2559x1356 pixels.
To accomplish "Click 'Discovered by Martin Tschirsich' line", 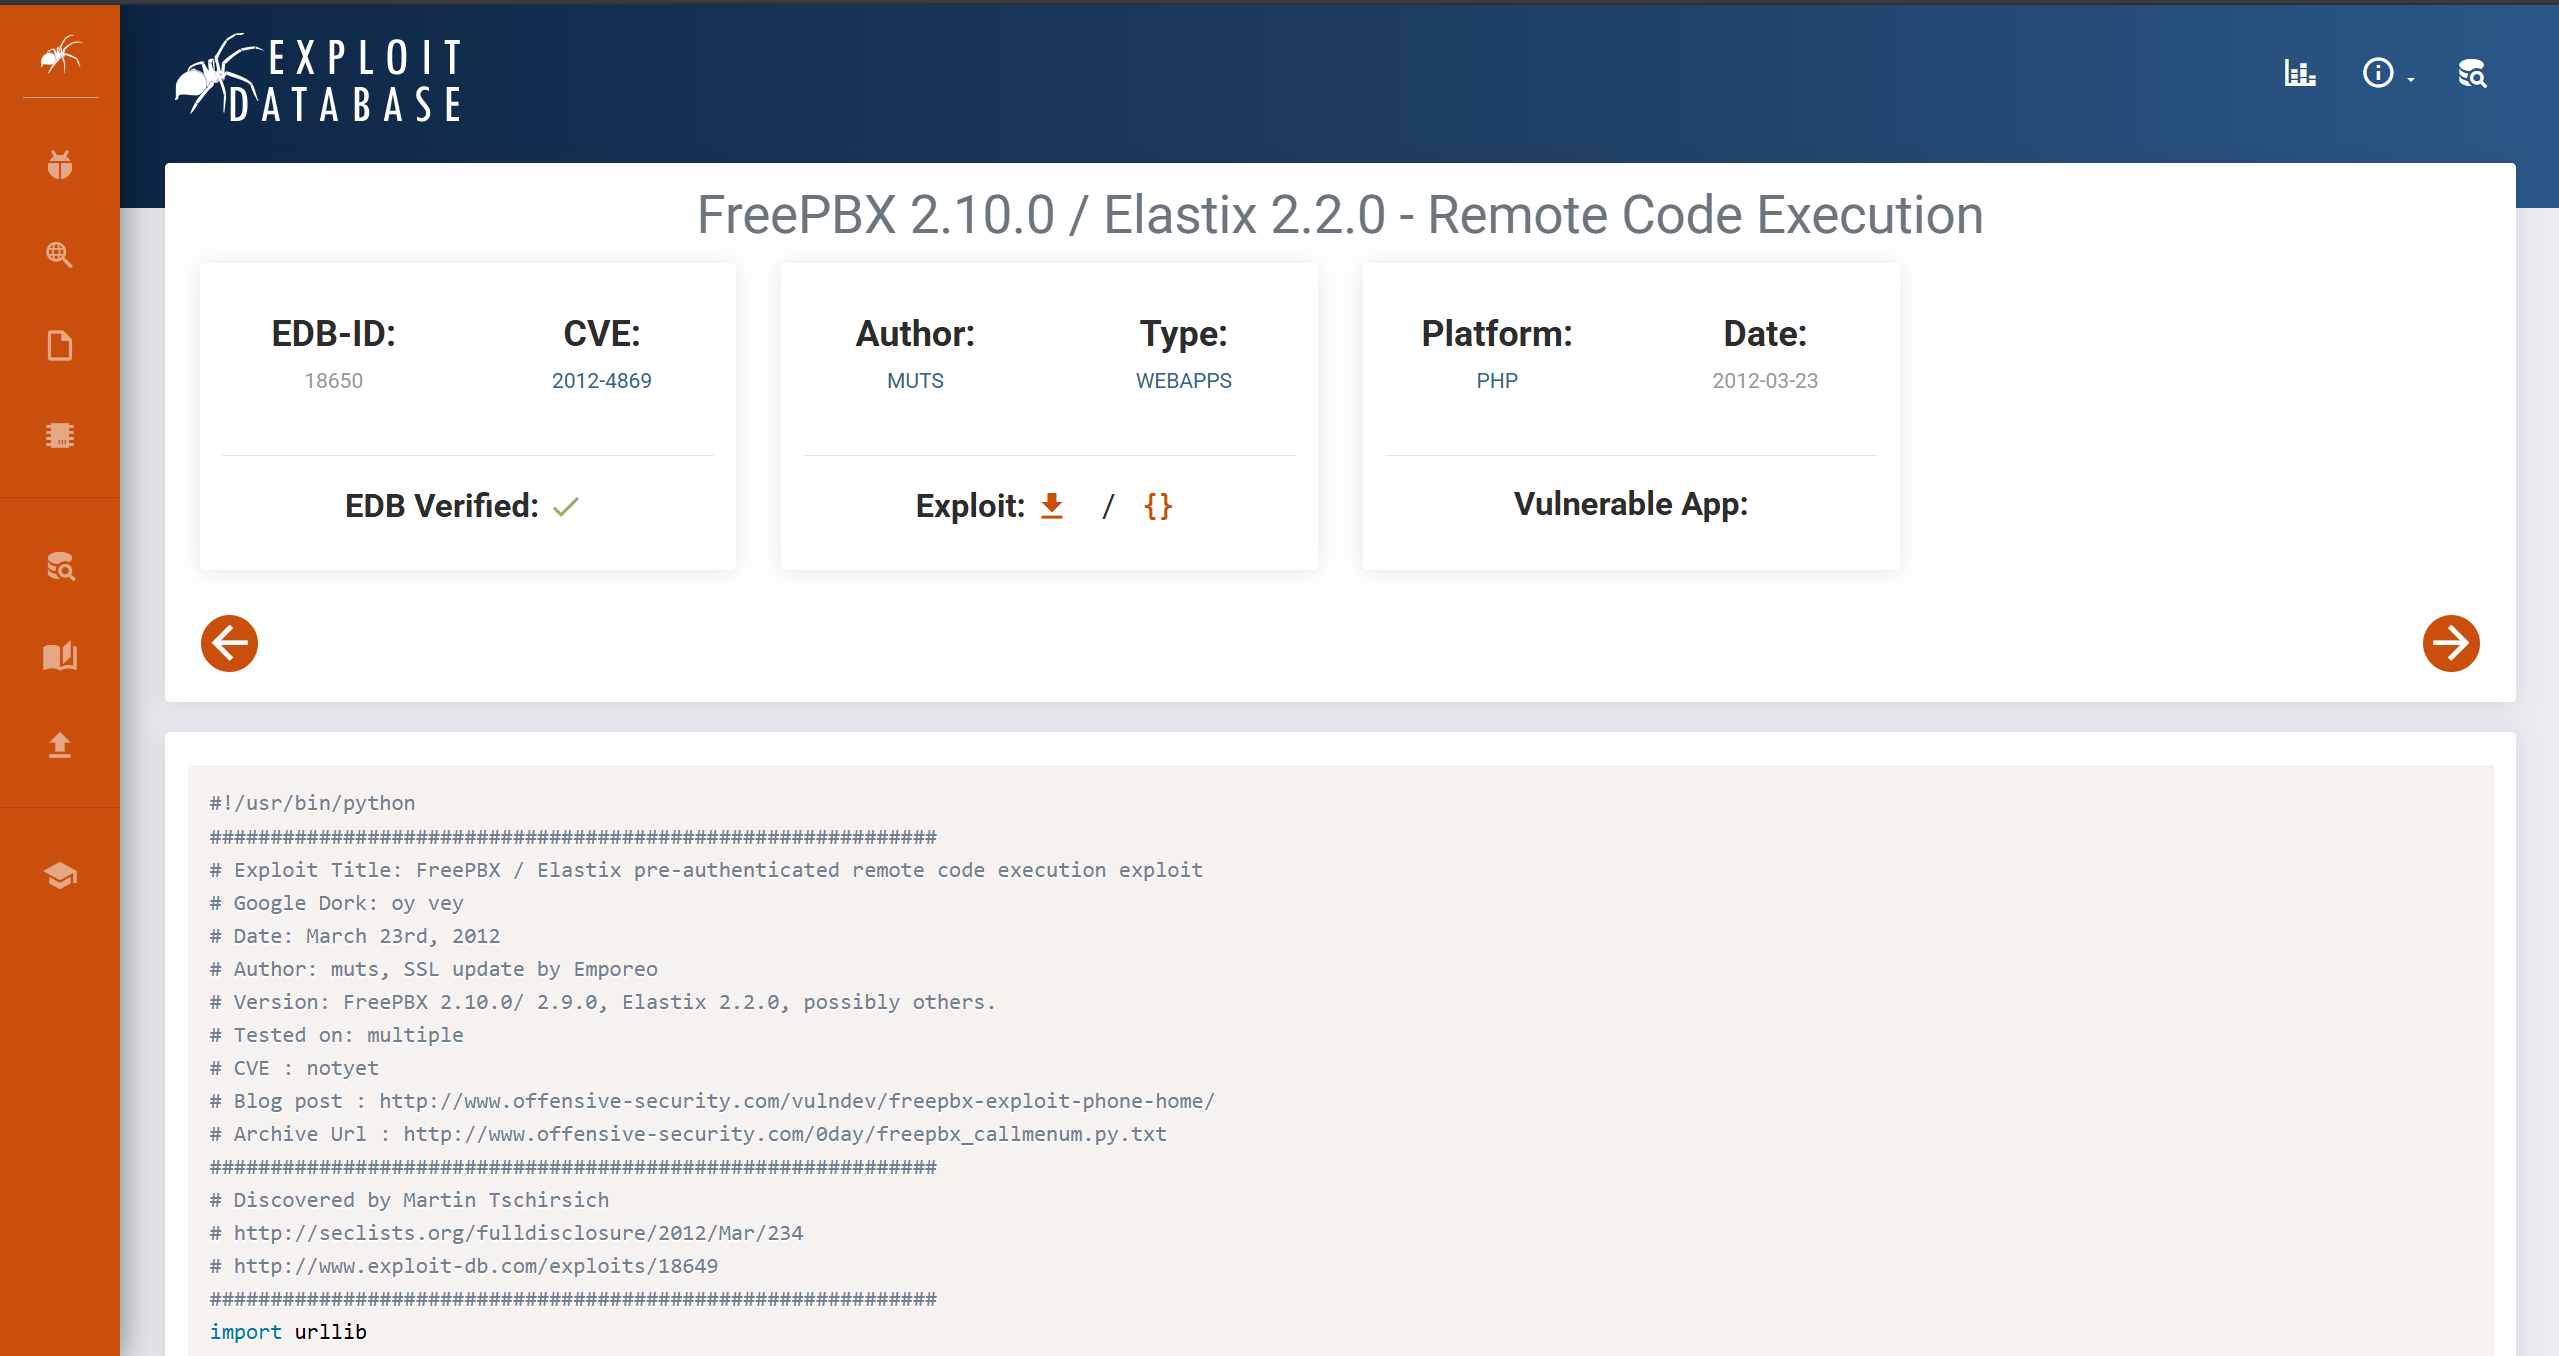I will (x=409, y=1200).
